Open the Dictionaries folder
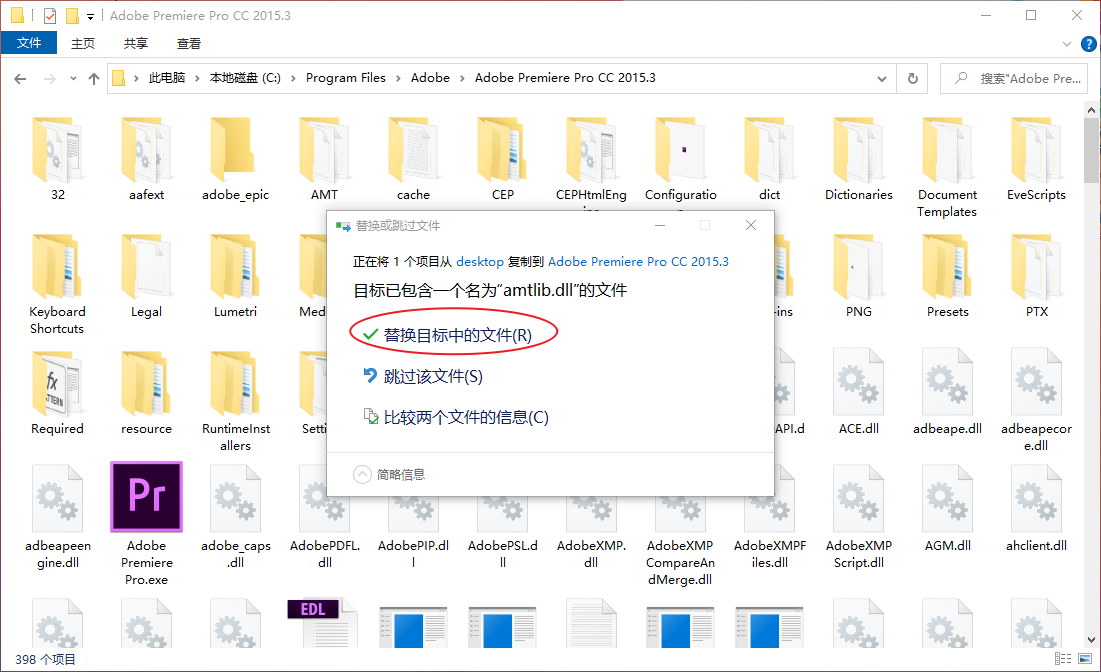 pyautogui.click(x=859, y=150)
